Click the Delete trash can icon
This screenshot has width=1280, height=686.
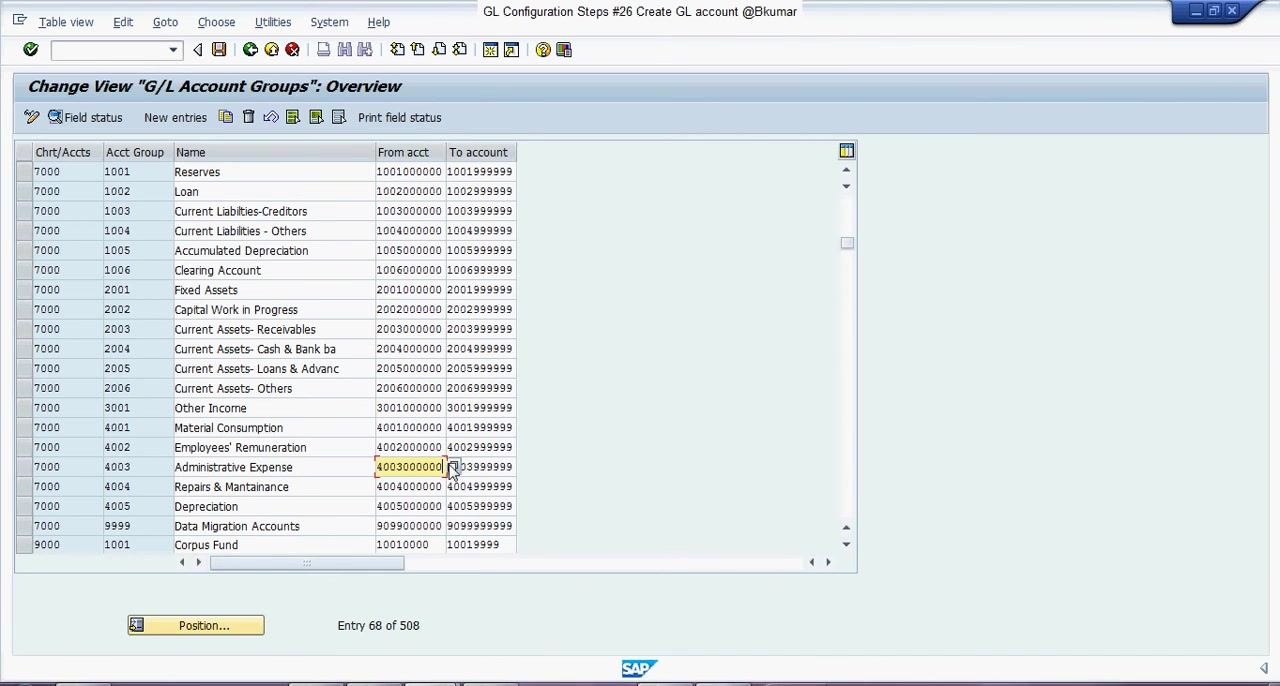(248, 118)
